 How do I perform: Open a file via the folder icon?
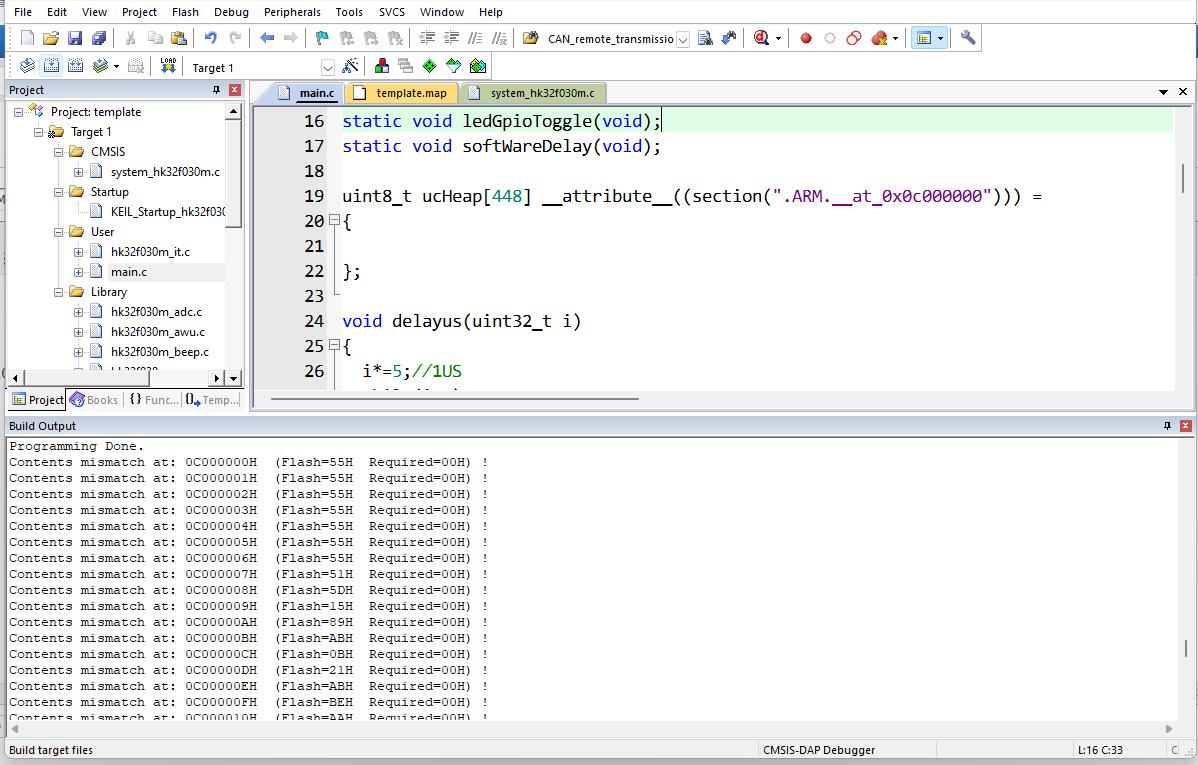[50, 38]
